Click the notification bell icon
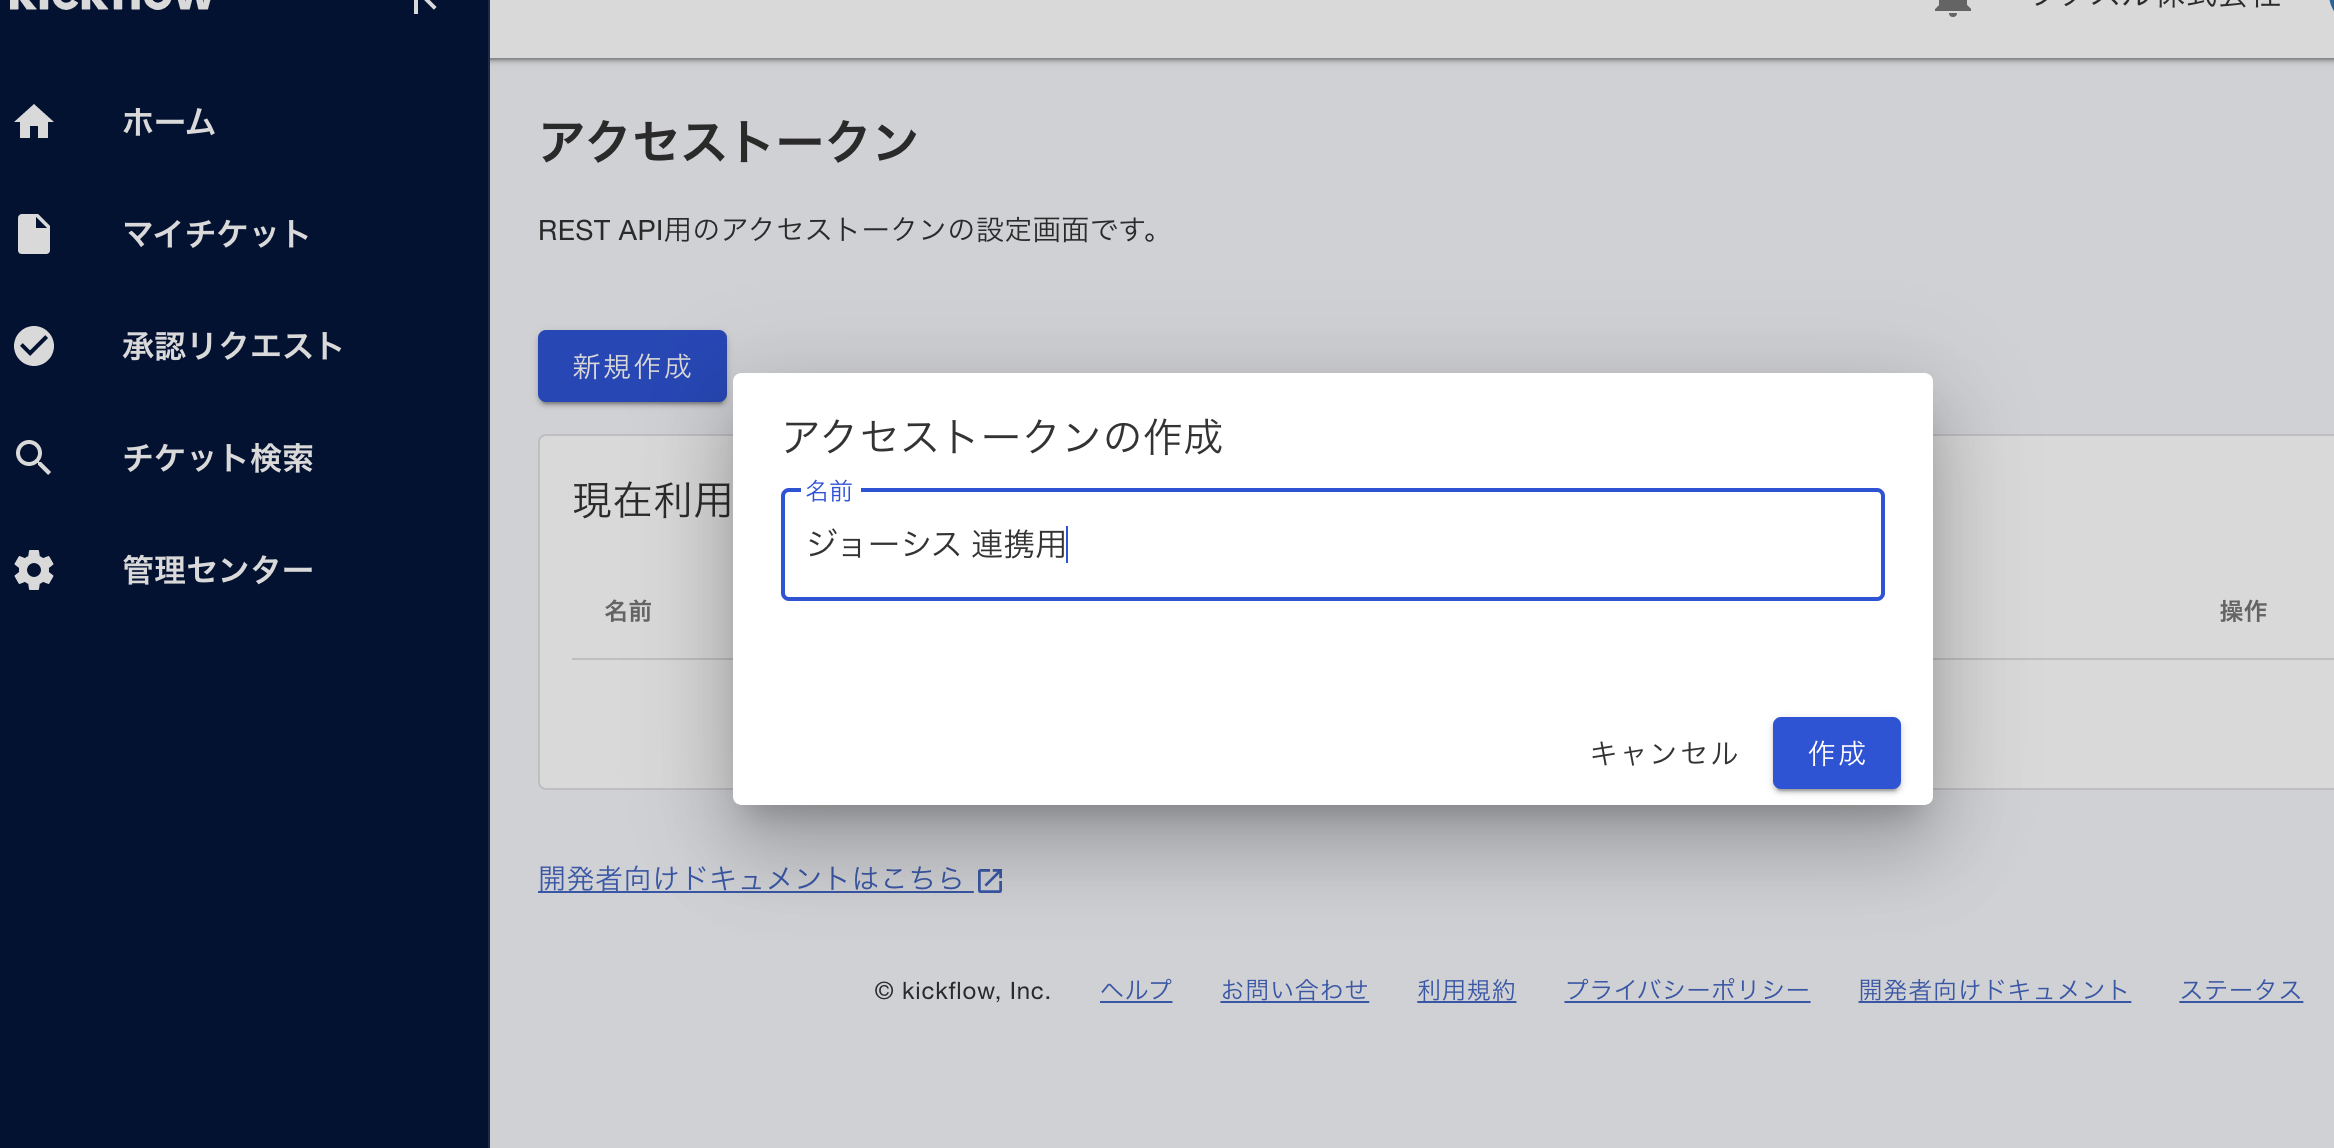 point(1952,6)
